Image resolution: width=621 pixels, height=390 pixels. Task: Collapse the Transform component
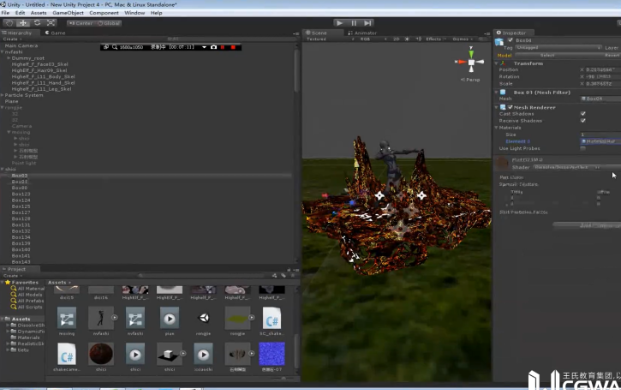tap(497, 63)
